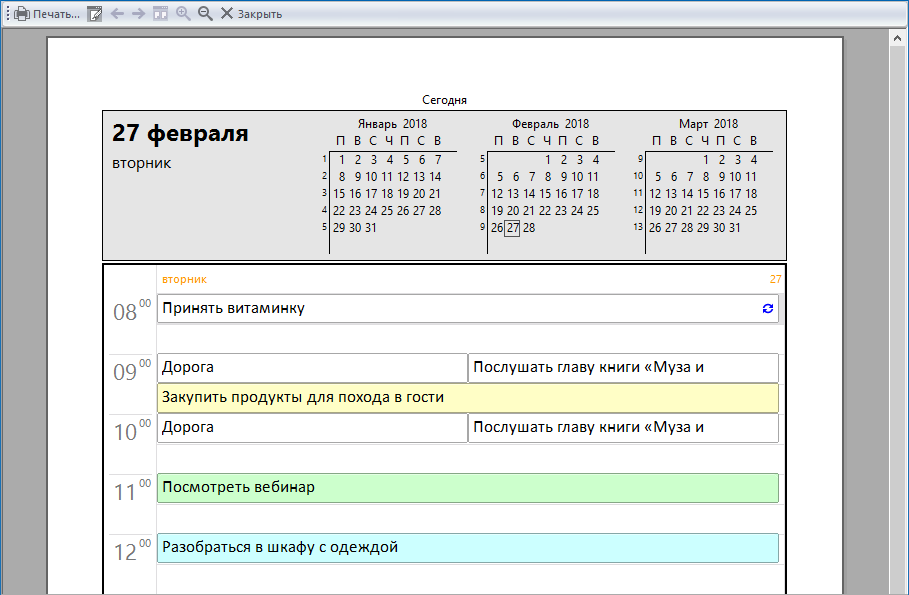Click the 12:00 time label
The height and width of the screenshot is (595, 909).
pos(132,551)
